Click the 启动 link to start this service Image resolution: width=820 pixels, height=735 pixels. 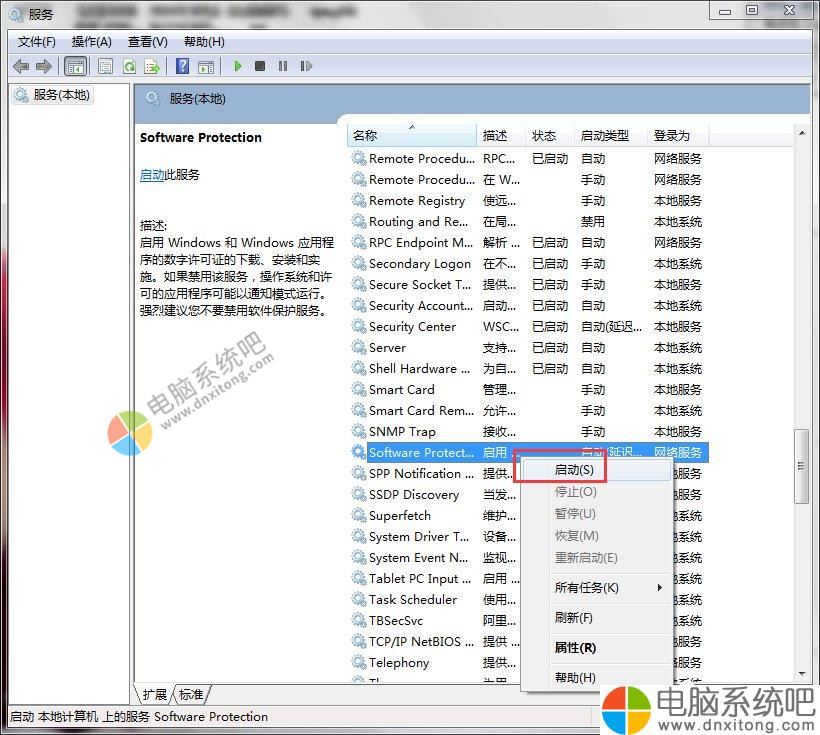point(152,175)
